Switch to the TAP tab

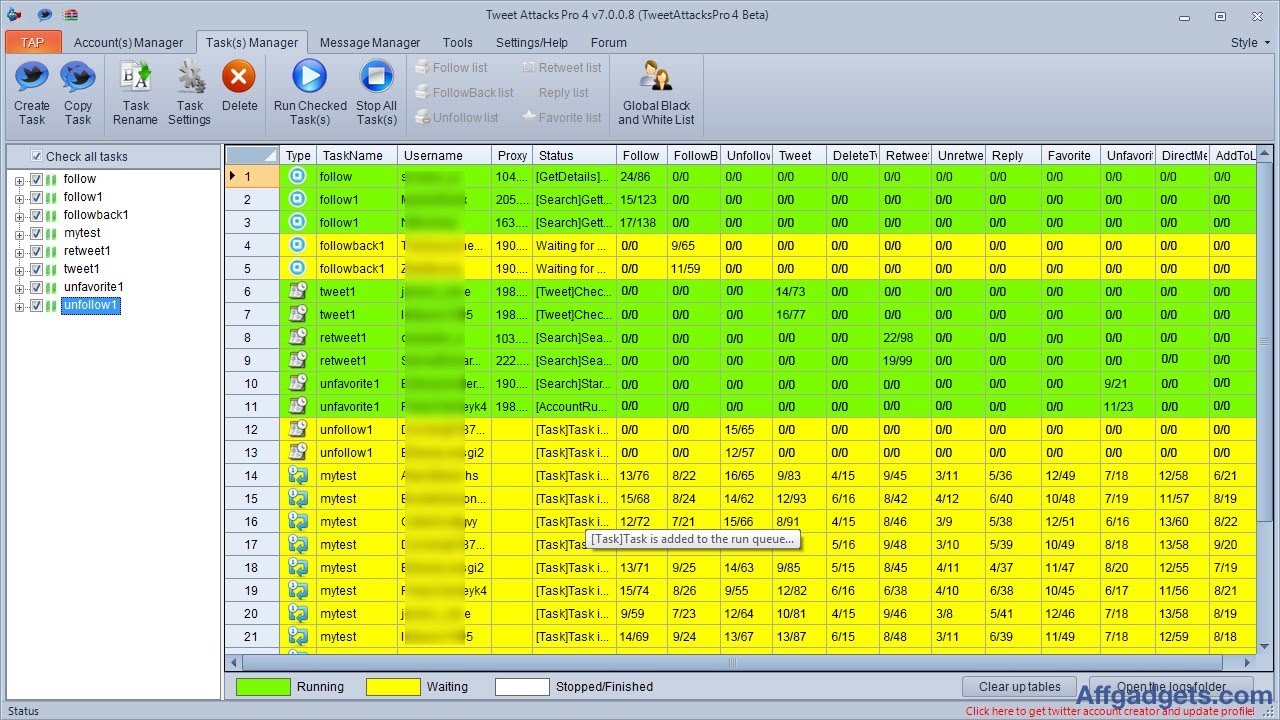point(33,42)
